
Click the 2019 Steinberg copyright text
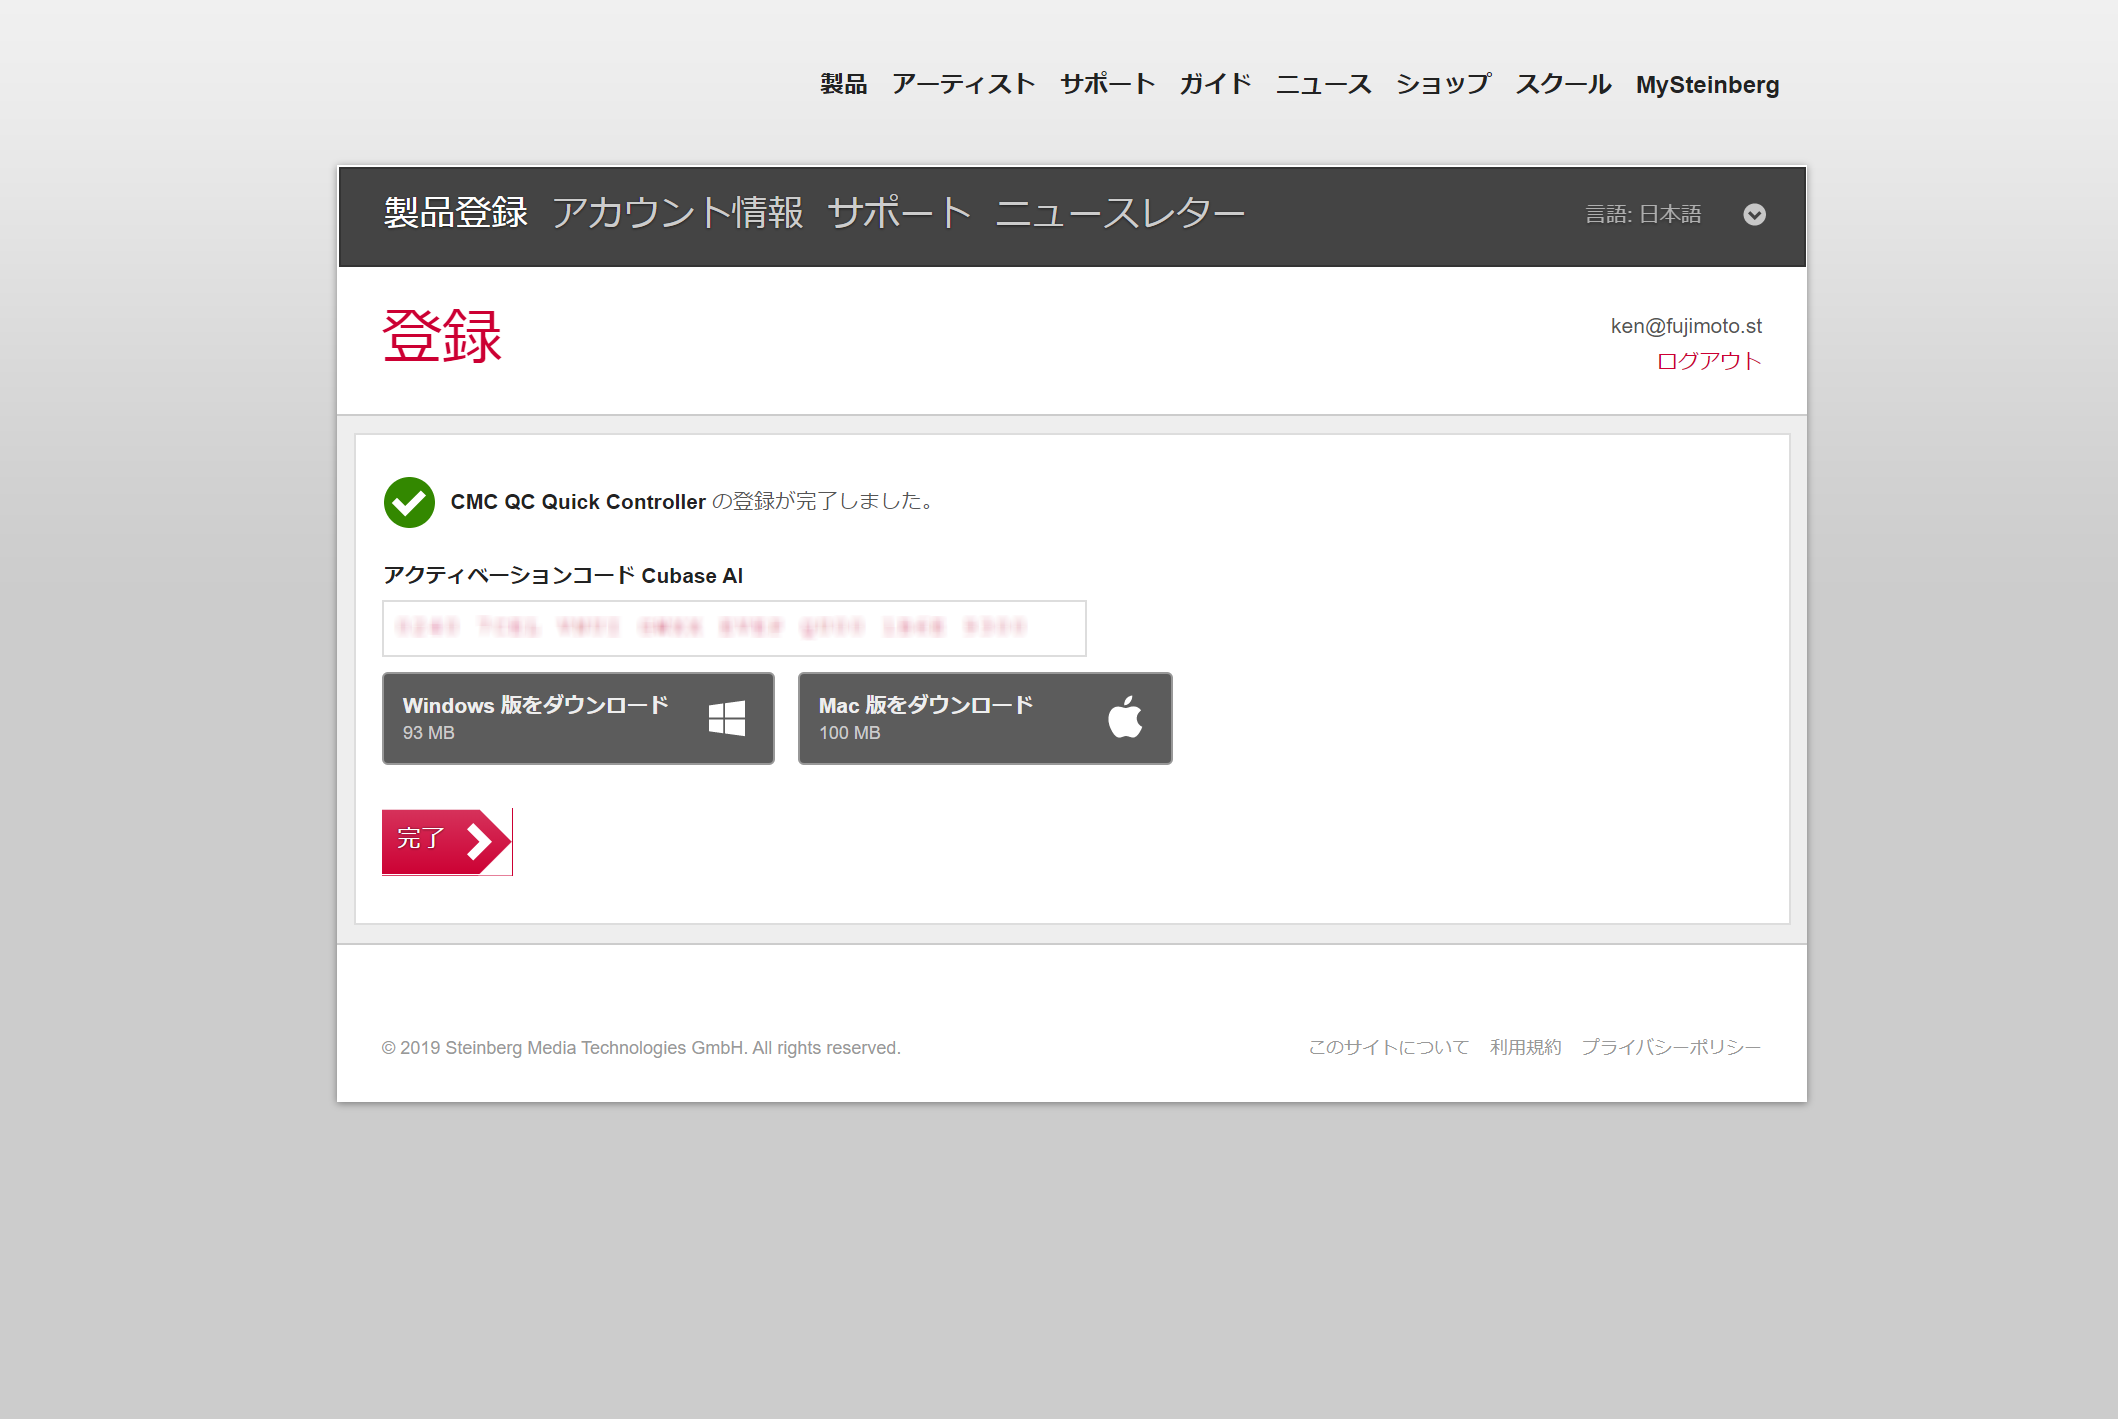(x=641, y=1048)
